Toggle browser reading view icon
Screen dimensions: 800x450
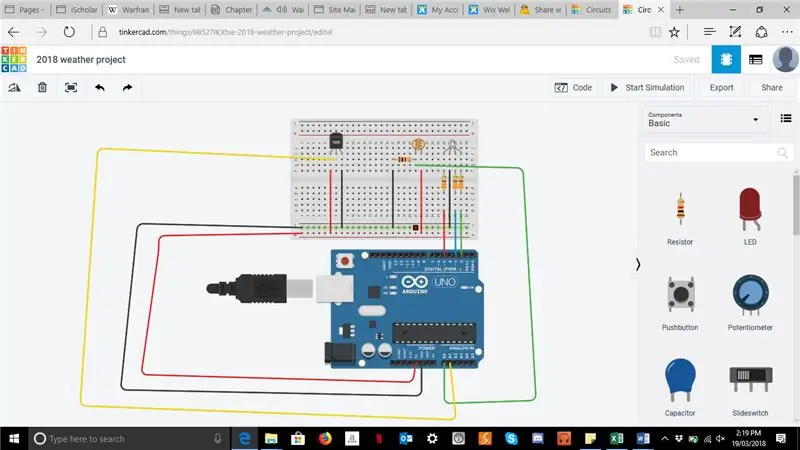tap(655, 32)
